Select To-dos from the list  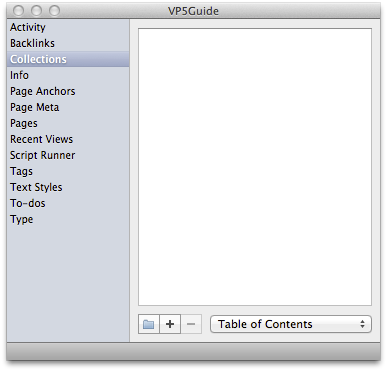tap(68, 203)
